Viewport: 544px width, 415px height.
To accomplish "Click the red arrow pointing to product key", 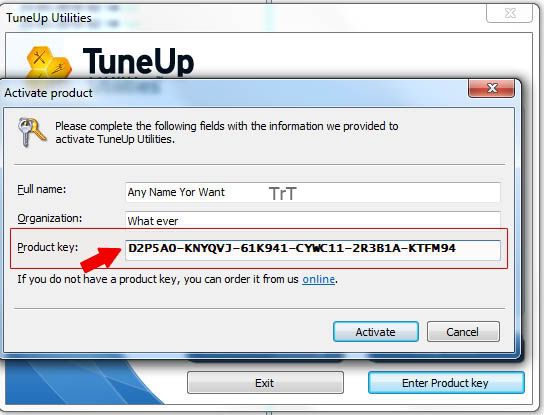I will (100, 259).
